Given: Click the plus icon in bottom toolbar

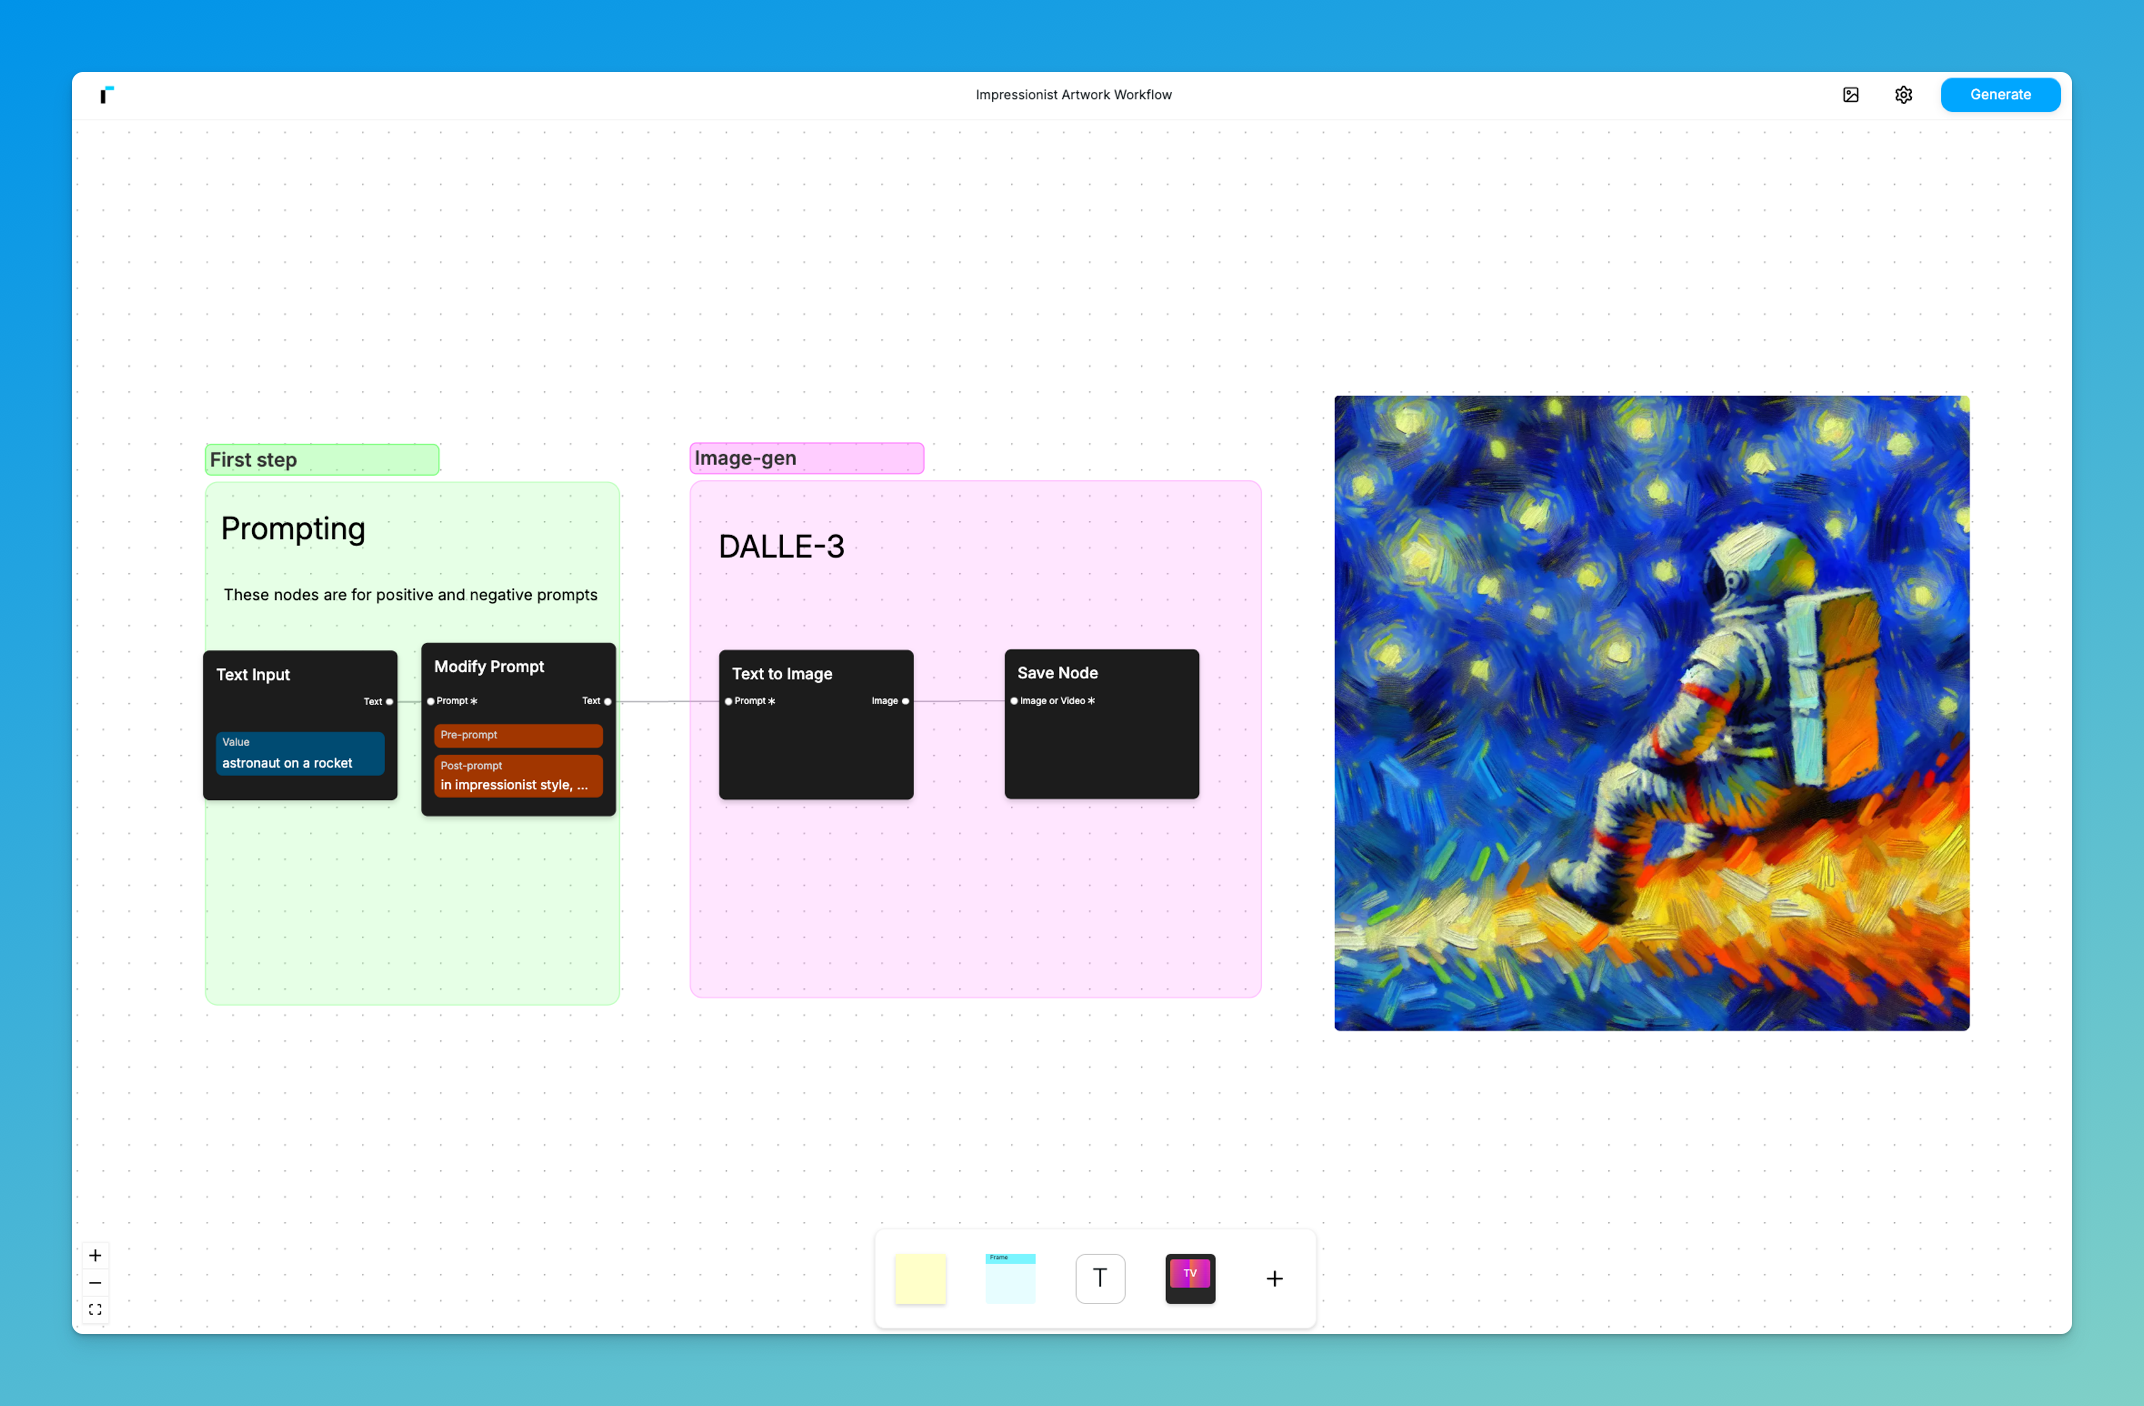Looking at the screenshot, I should [x=1274, y=1278].
